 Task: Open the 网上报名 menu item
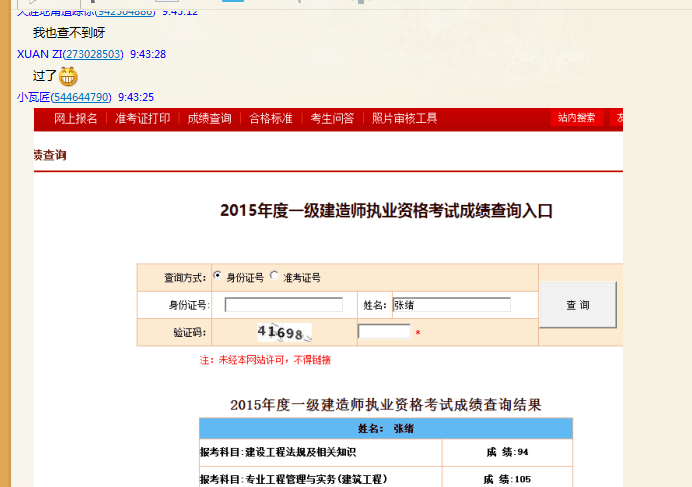(76, 118)
